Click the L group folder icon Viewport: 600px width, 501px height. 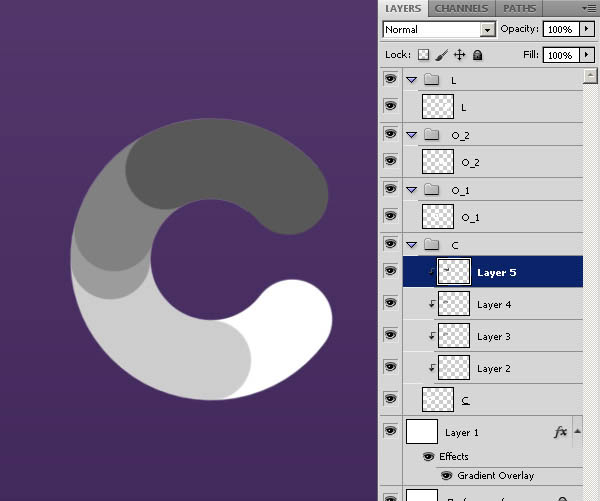pyautogui.click(x=432, y=79)
